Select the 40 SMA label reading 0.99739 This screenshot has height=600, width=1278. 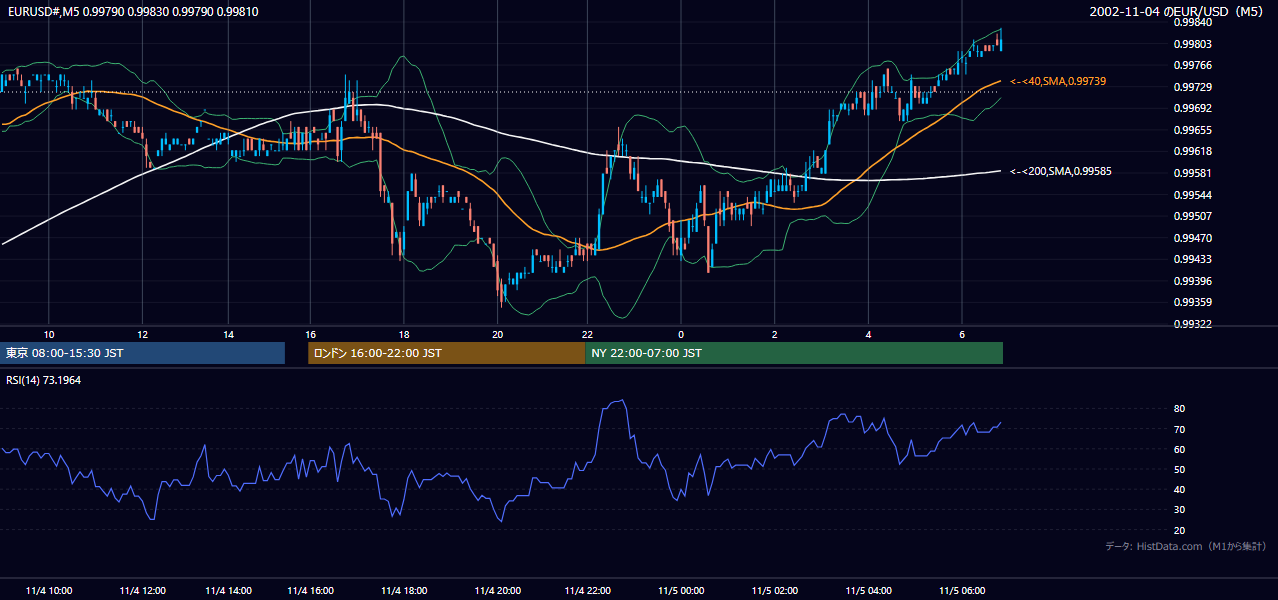(1058, 81)
